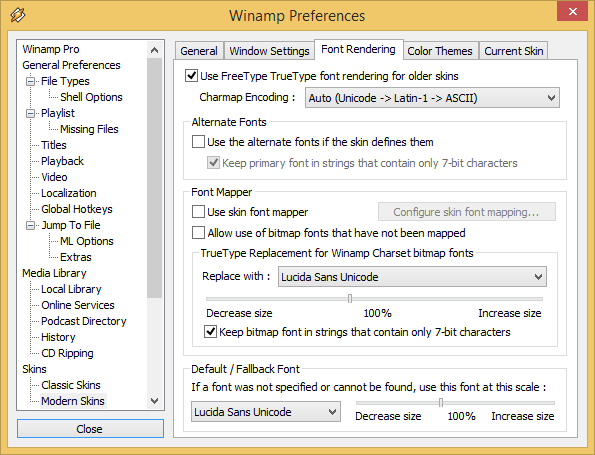Select the Font Rendering tab
595x455 pixels.
click(359, 49)
